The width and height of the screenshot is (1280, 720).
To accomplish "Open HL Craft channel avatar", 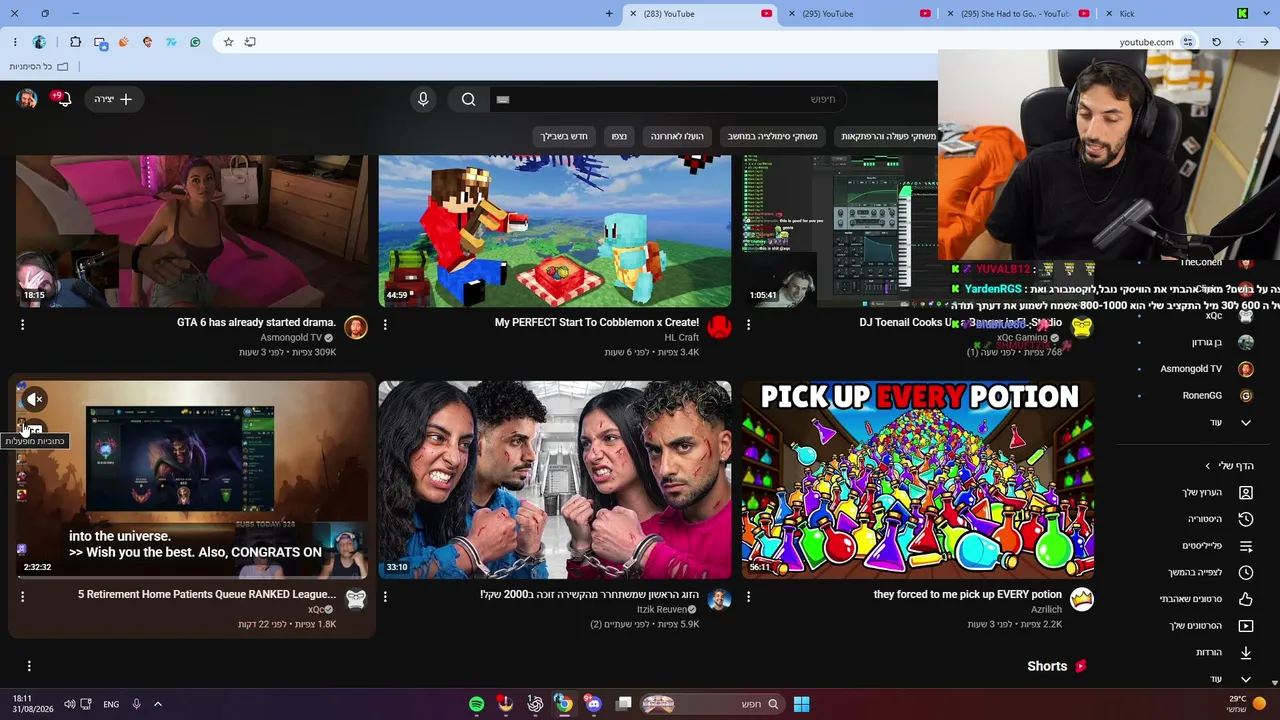I will coord(719,327).
